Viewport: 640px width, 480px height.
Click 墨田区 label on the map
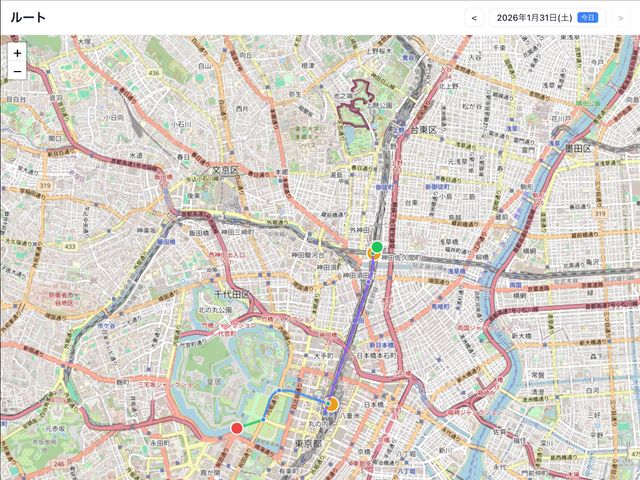tap(578, 148)
